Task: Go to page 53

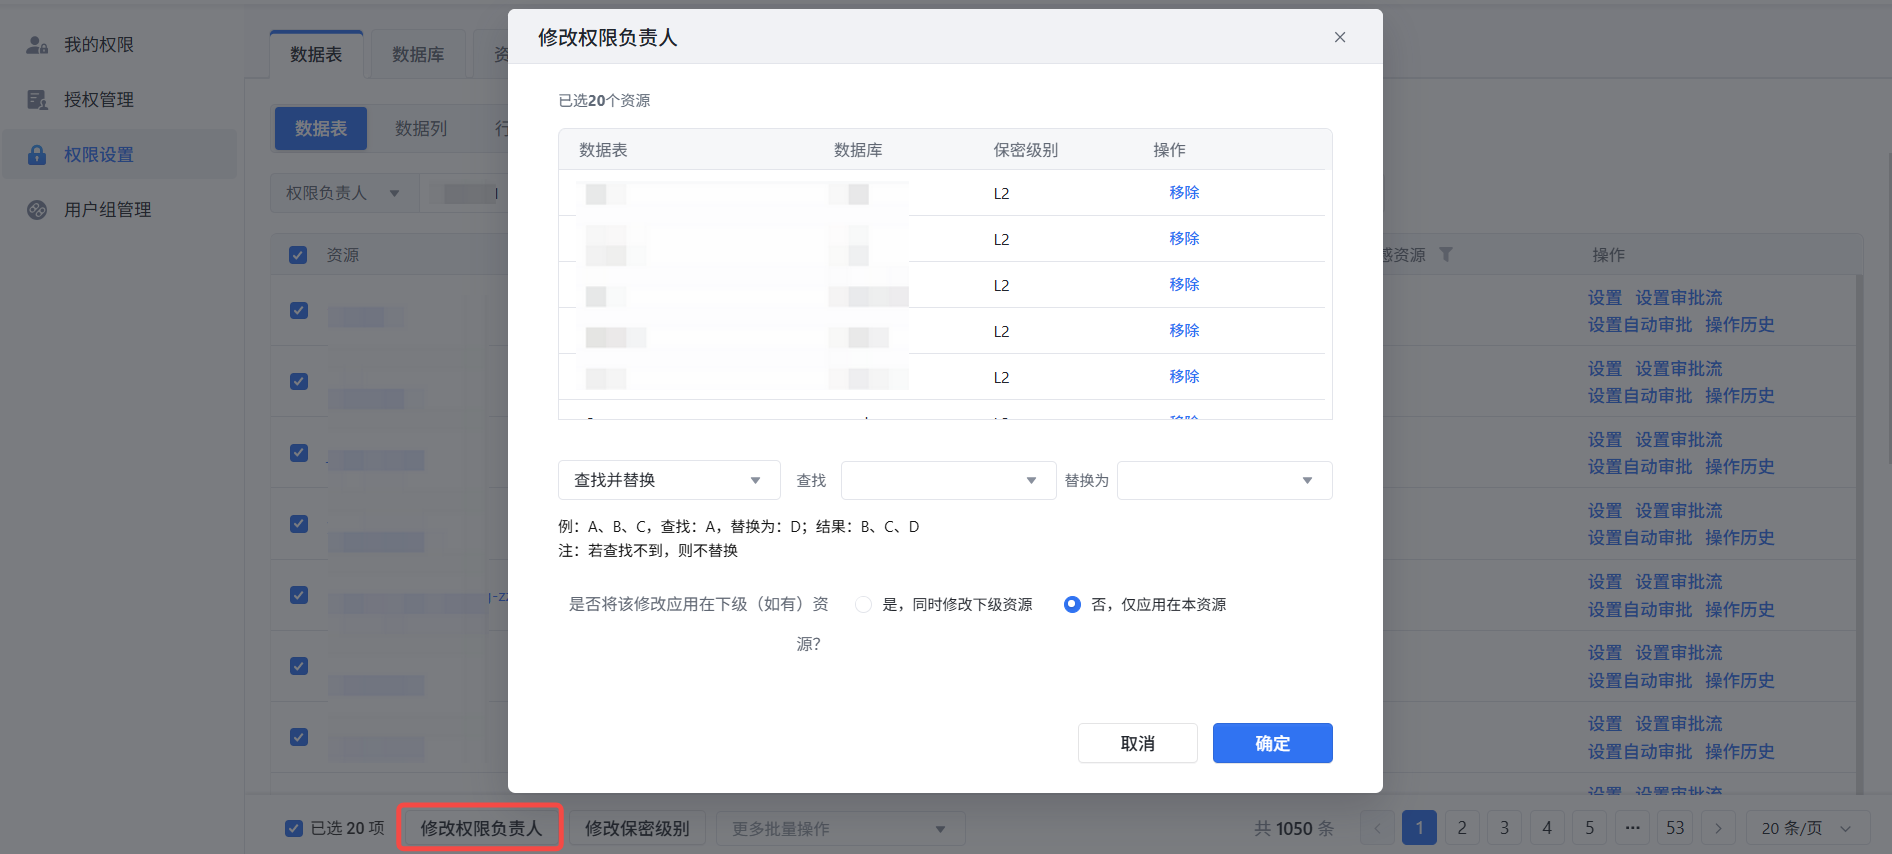Action: click(1675, 828)
